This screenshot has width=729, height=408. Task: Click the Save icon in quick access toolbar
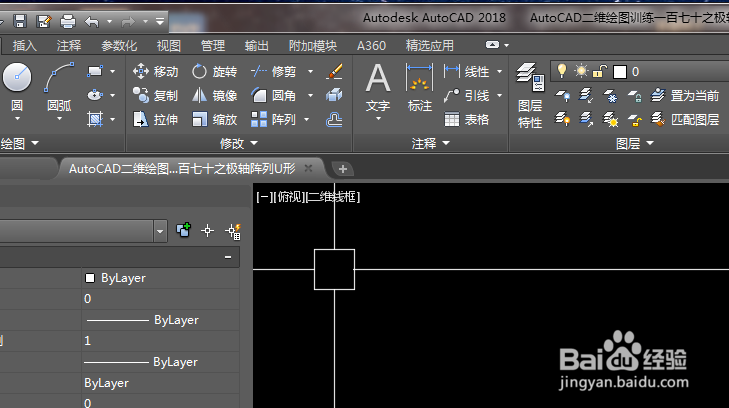click(x=20, y=21)
